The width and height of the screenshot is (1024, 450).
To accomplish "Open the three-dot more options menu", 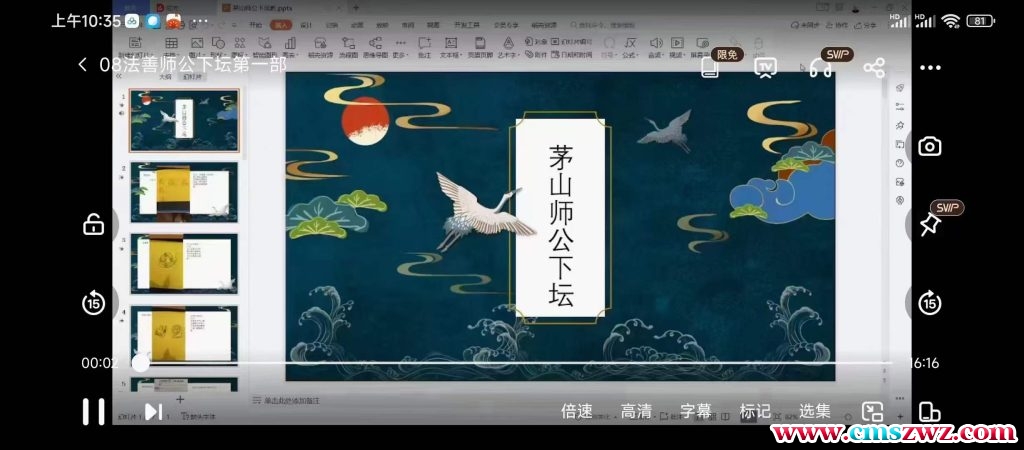I will (930, 67).
